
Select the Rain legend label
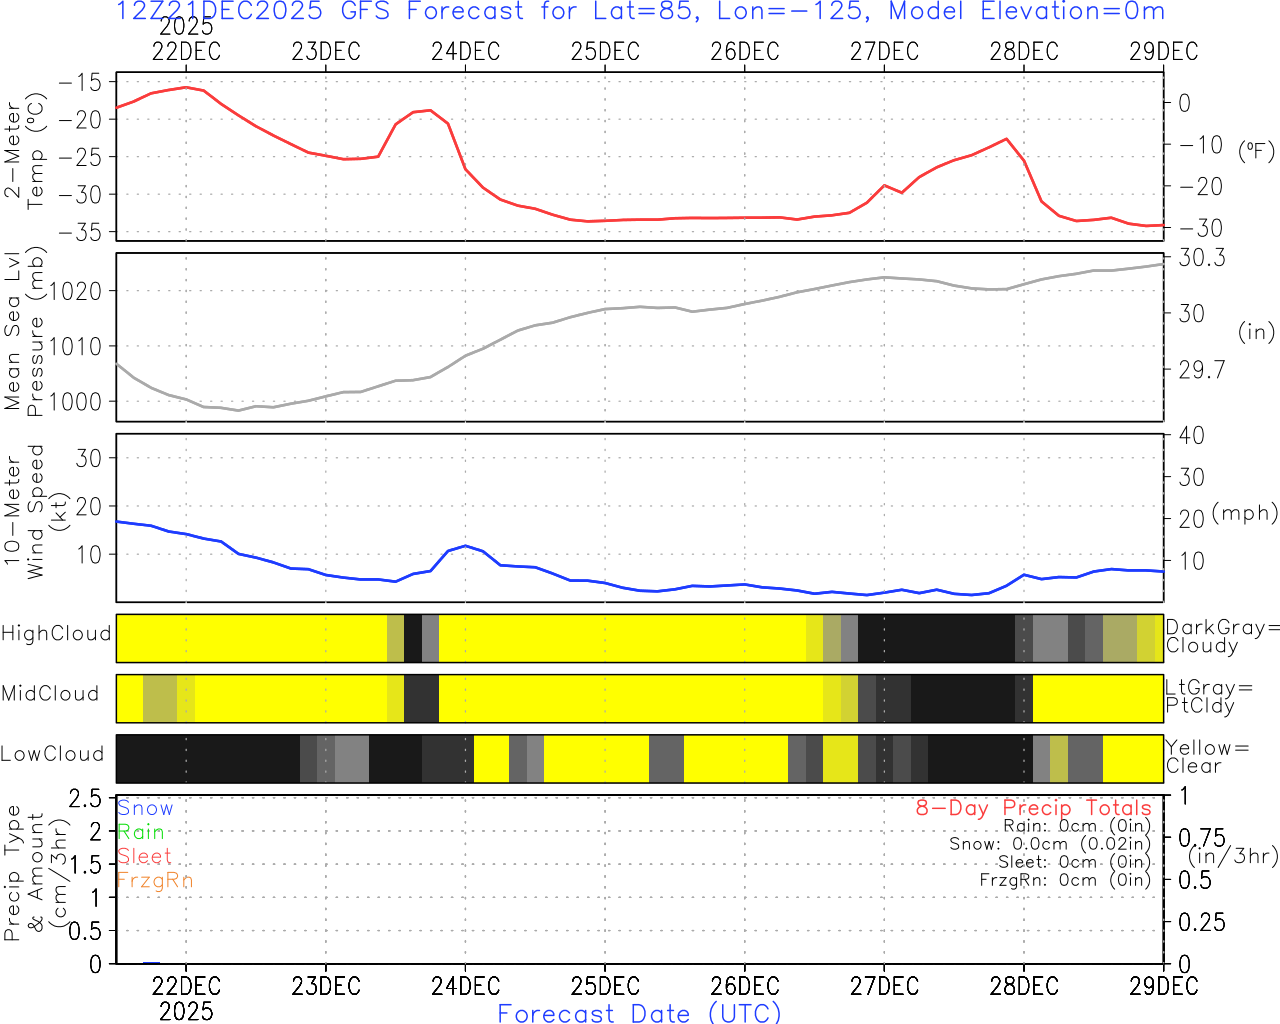coord(141,832)
